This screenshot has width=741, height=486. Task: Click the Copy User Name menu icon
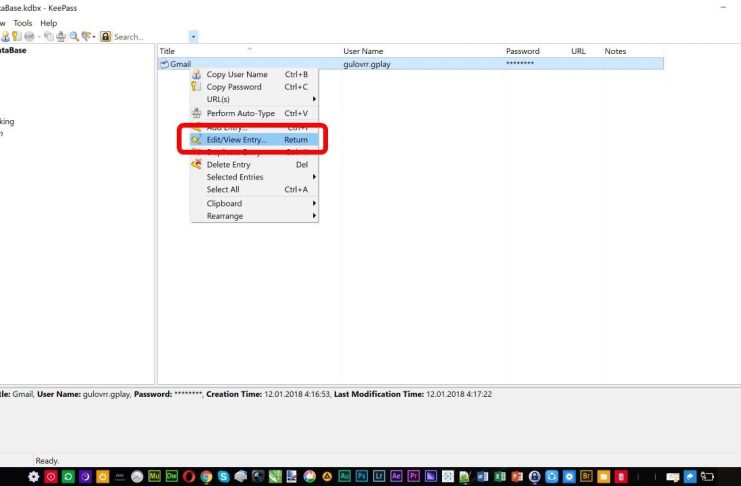196,74
